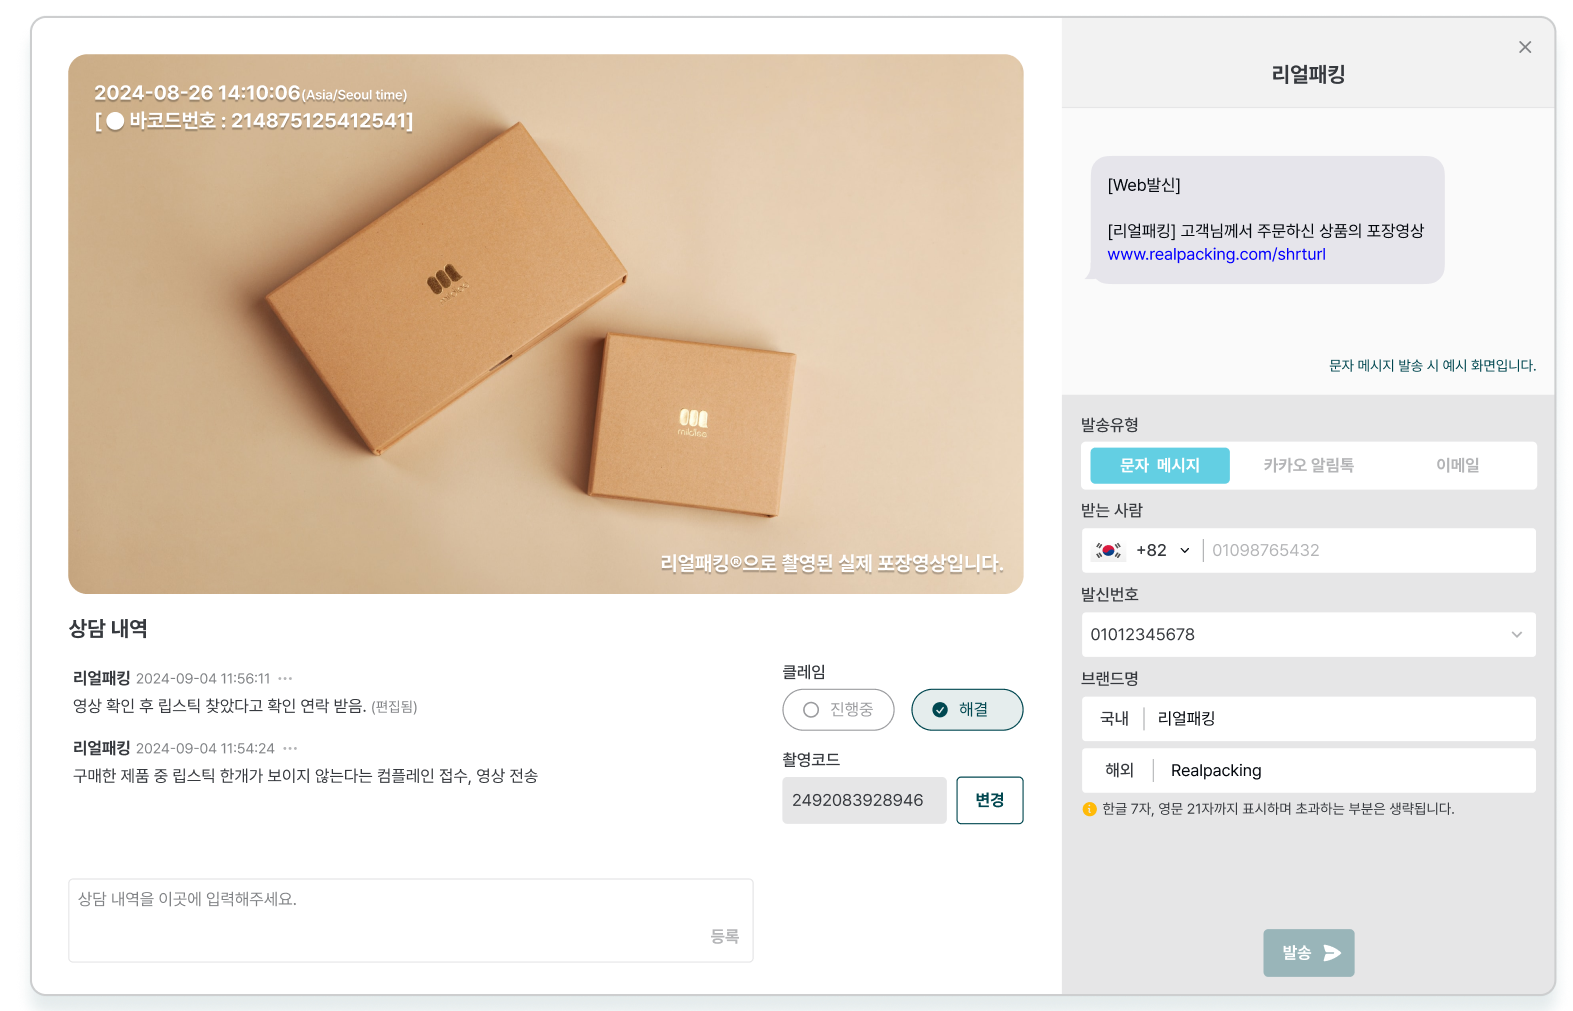Image resolution: width=1573 pixels, height=1011 pixels.
Task: Open the 발신번호 sender number dropdown
Action: click(x=1515, y=635)
